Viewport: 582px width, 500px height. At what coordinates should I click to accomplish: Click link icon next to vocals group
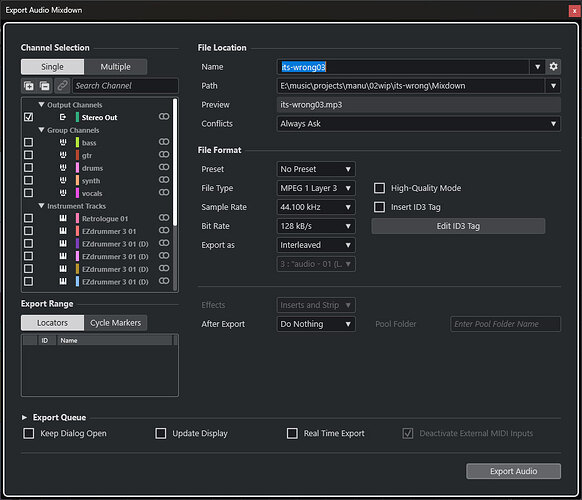point(164,192)
